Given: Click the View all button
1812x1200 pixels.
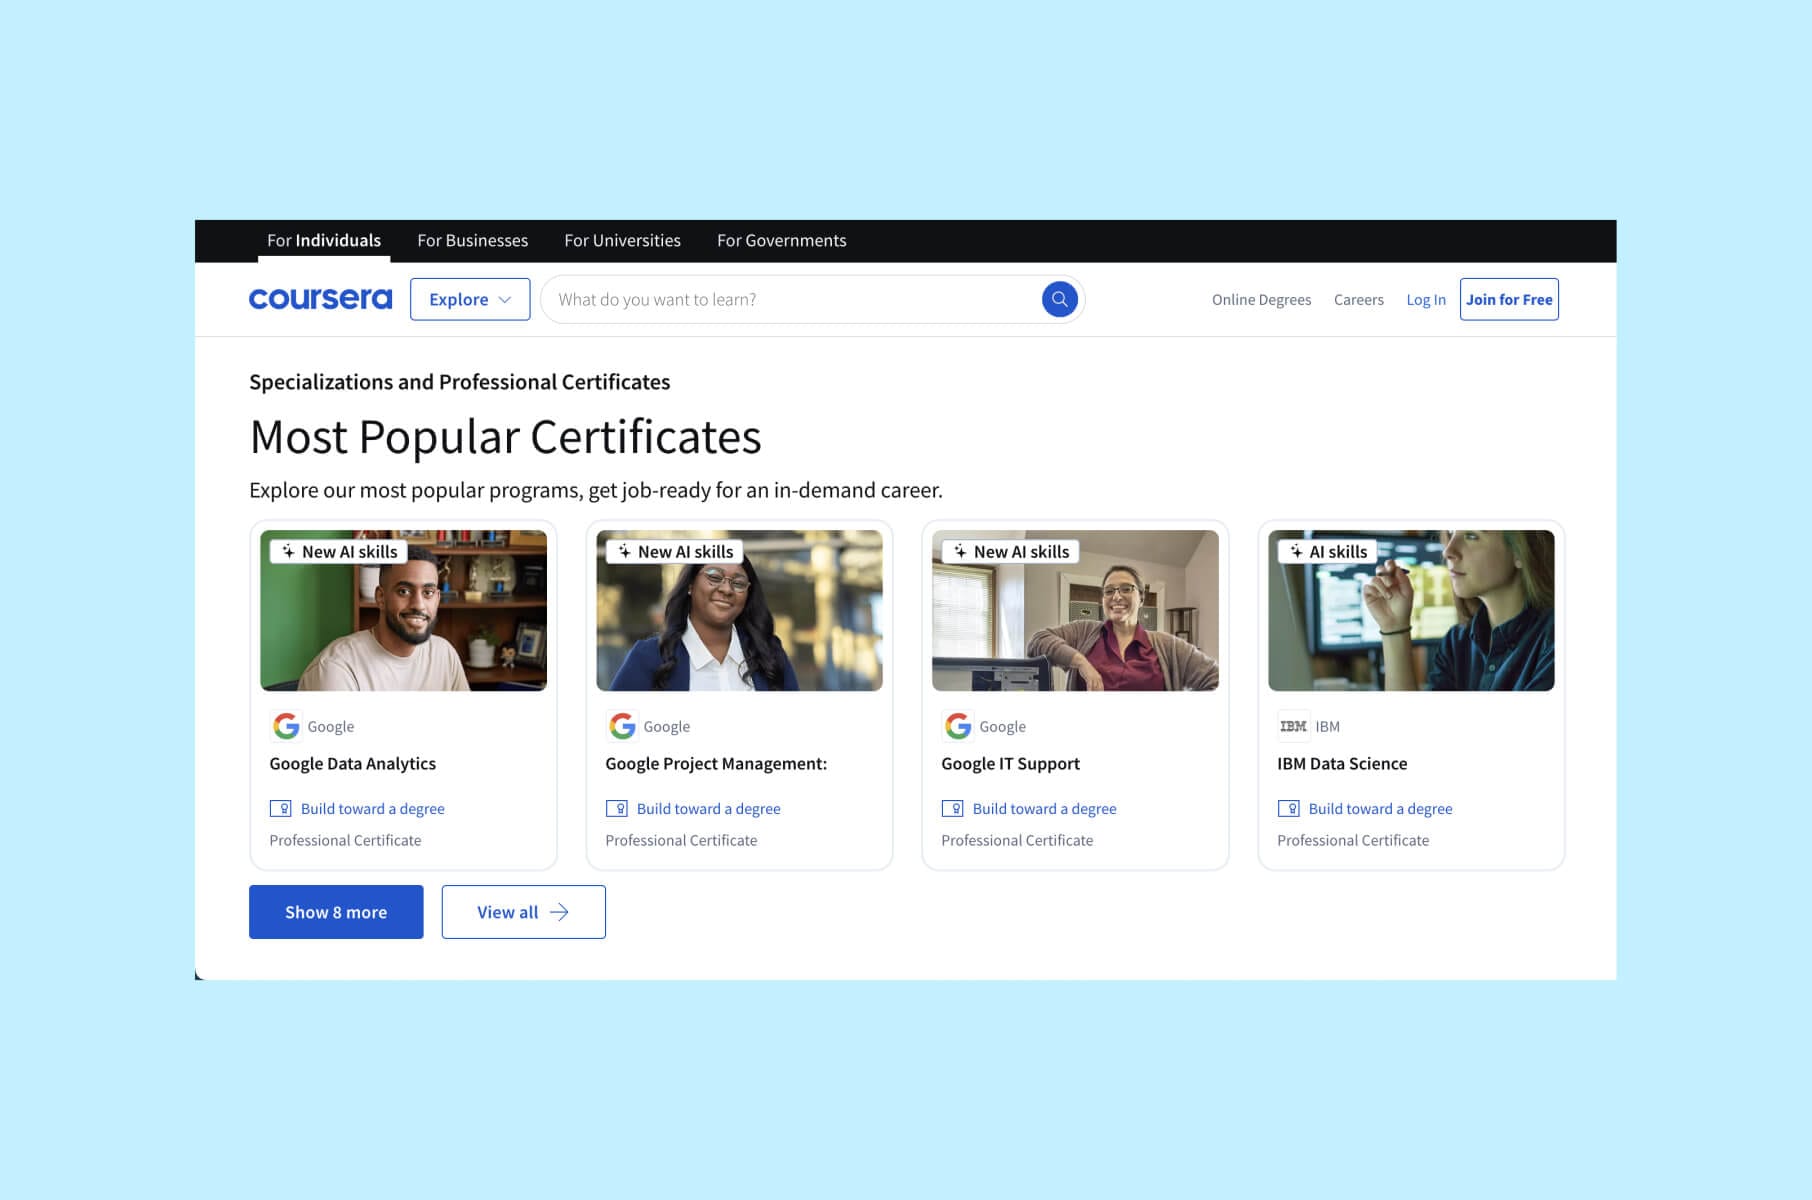Looking at the screenshot, I should coord(523,912).
